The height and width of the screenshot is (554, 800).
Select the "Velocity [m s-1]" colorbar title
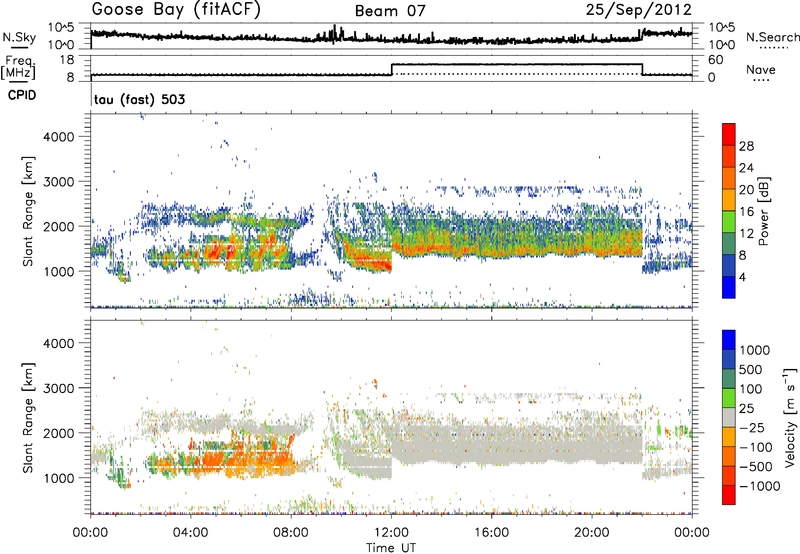pyautogui.click(x=789, y=417)
